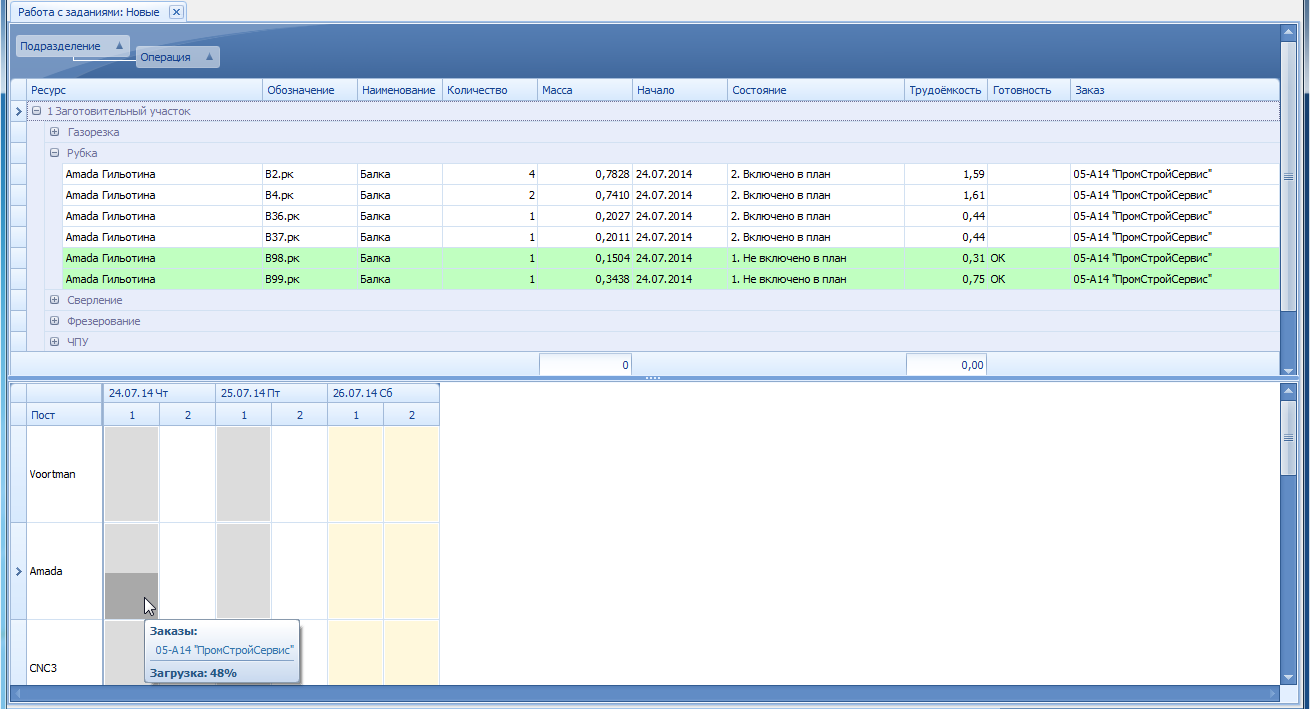The height and width of the screenshot is (709, 1310).
Task: Sort by the Обозначение column header
Action: pos(310,90)
